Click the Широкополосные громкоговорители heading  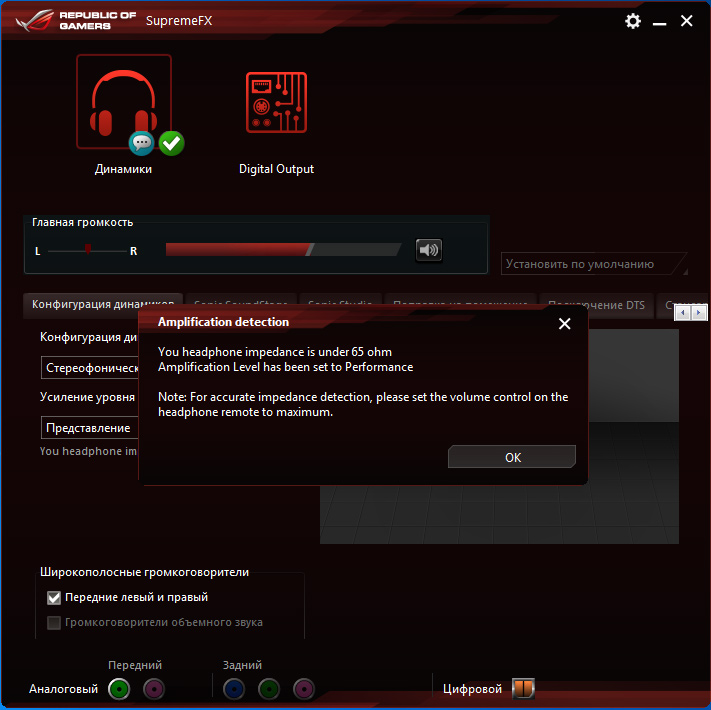point(145,572)
